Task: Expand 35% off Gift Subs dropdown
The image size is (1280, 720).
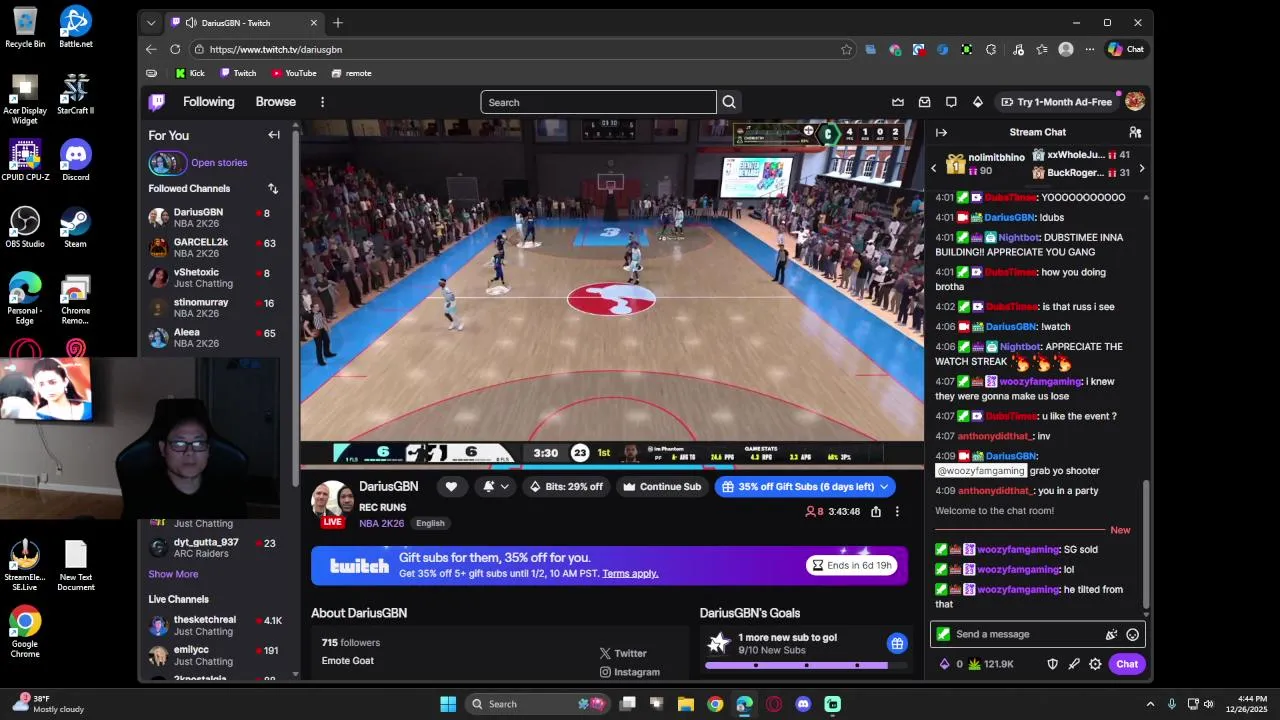Action: coord(884,487)
